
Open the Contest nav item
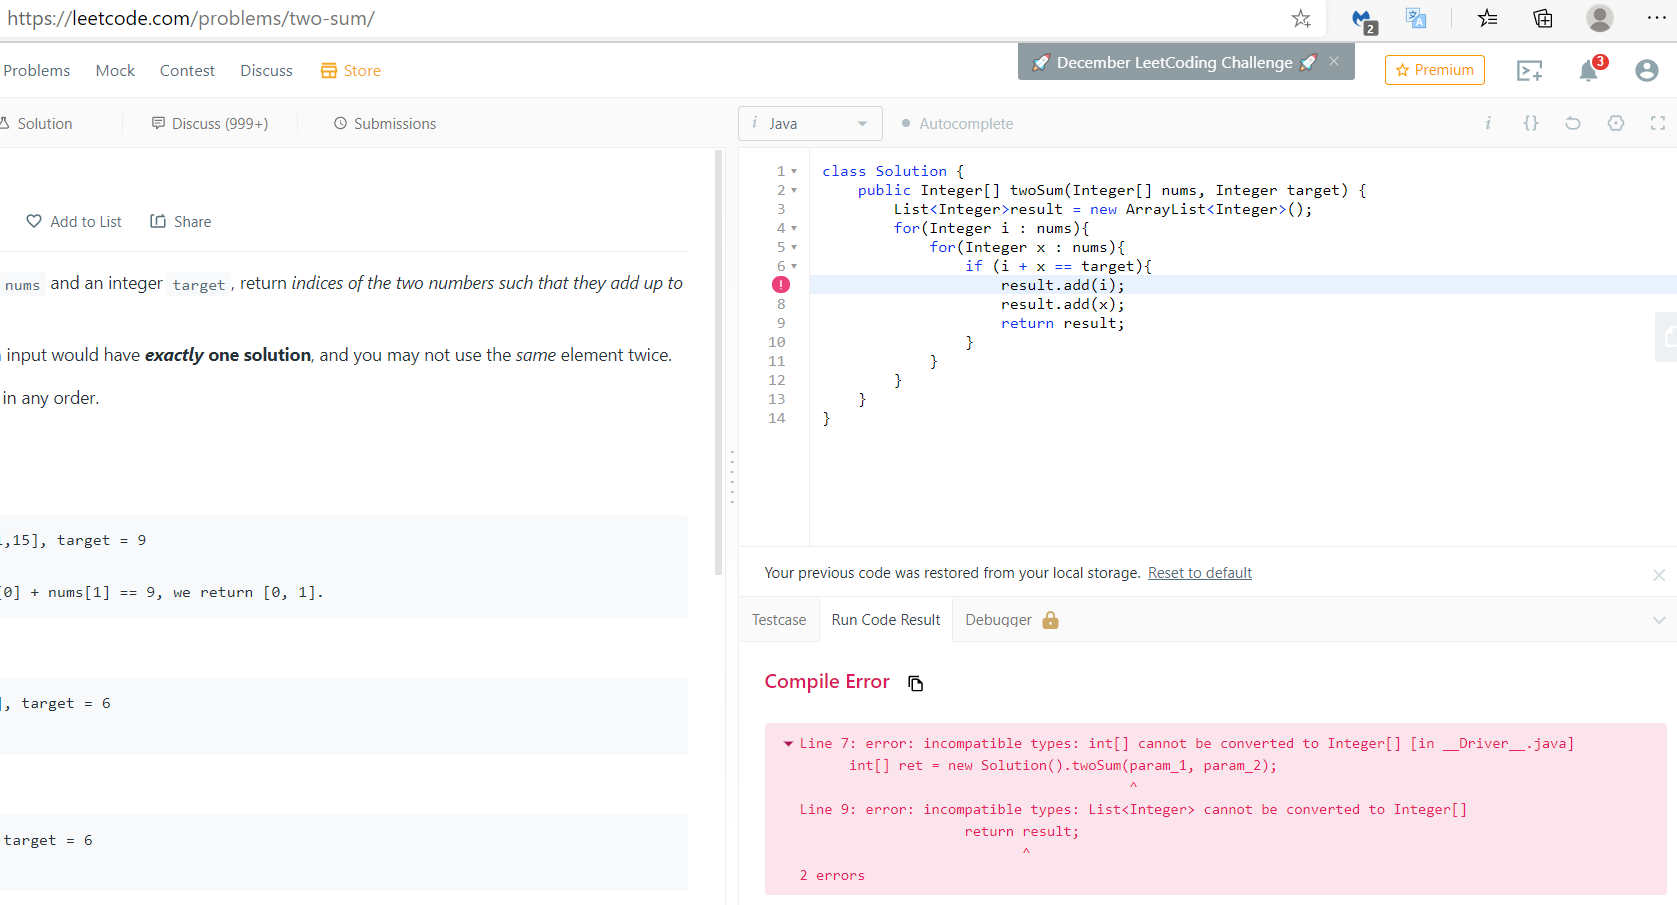click(187, 70)
